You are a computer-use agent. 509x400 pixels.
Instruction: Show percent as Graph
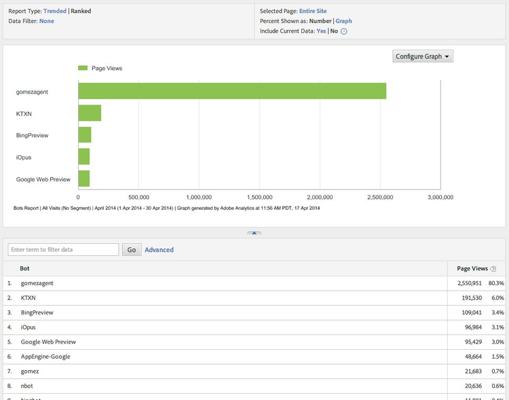point(344,21)
